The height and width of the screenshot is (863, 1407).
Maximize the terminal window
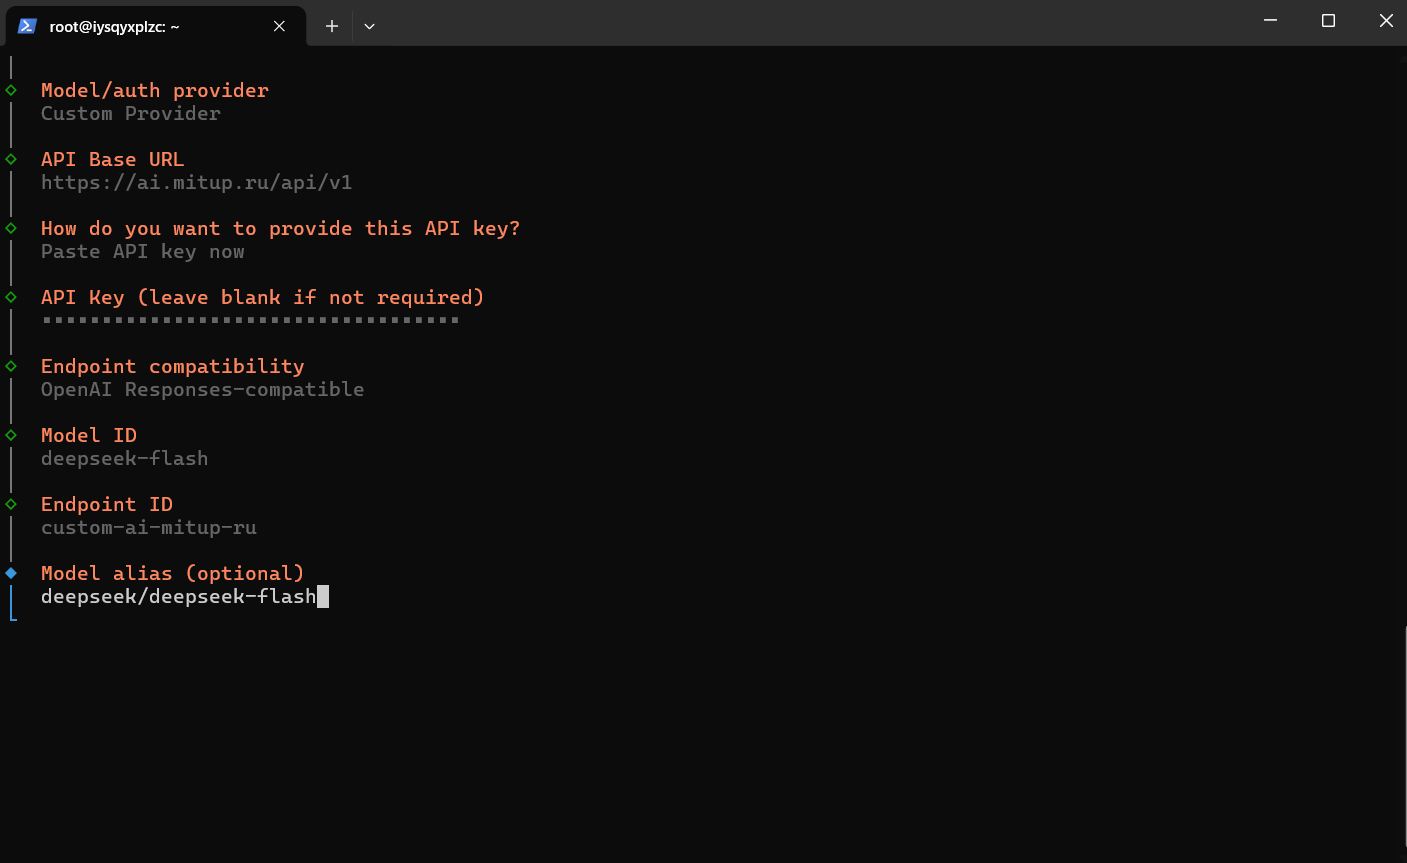click(x=1328, y=20)
